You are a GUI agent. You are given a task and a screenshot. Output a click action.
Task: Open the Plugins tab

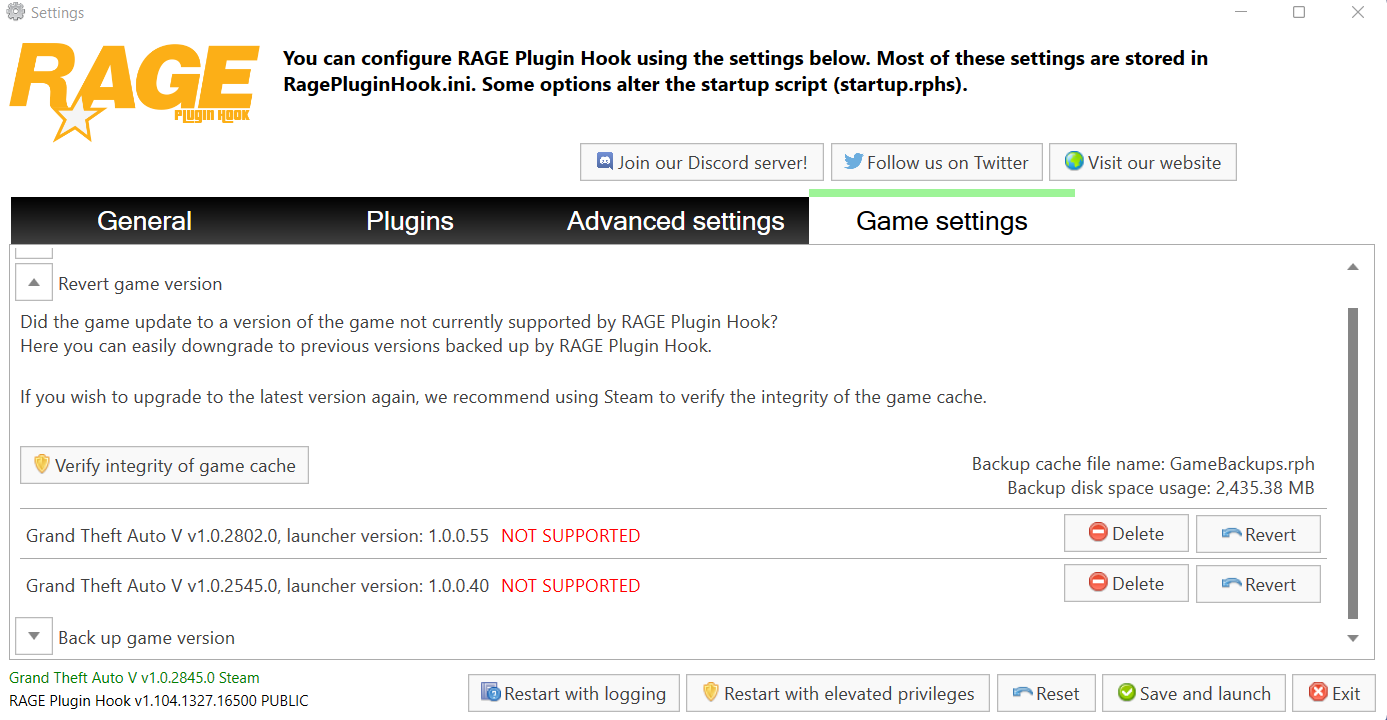(x=410, y=221)
